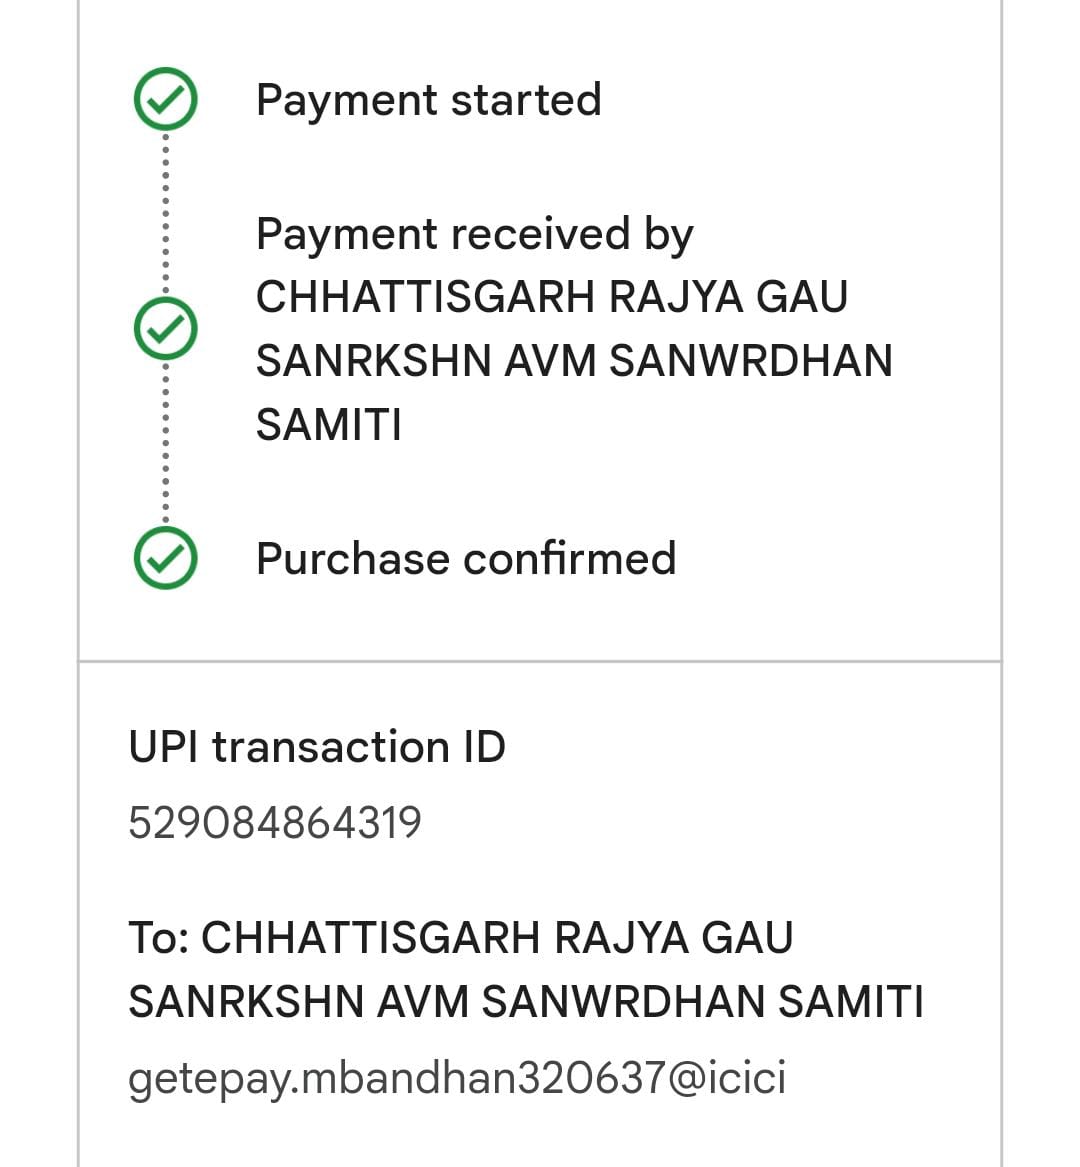Select the "Purchase confirmed" status text
The image size is (1080, 1167).
466,559
